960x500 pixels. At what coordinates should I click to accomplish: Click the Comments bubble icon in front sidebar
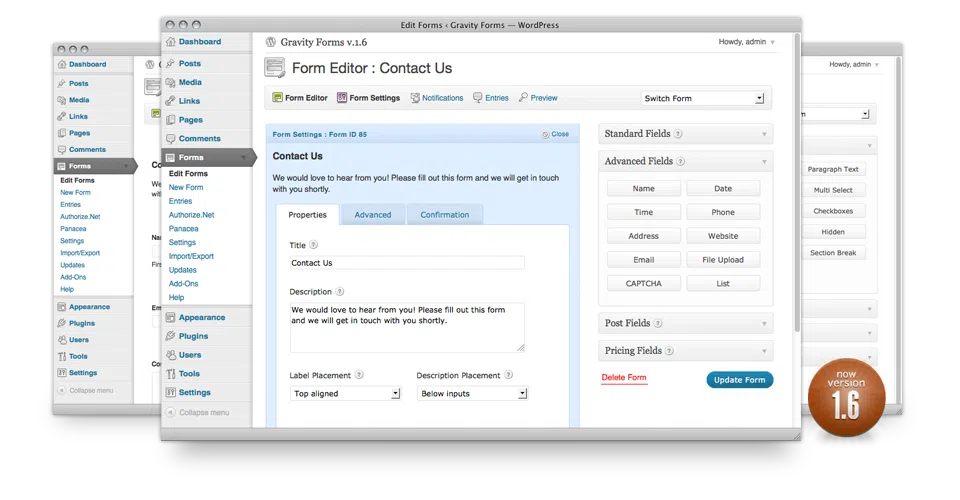pos(170,138)
